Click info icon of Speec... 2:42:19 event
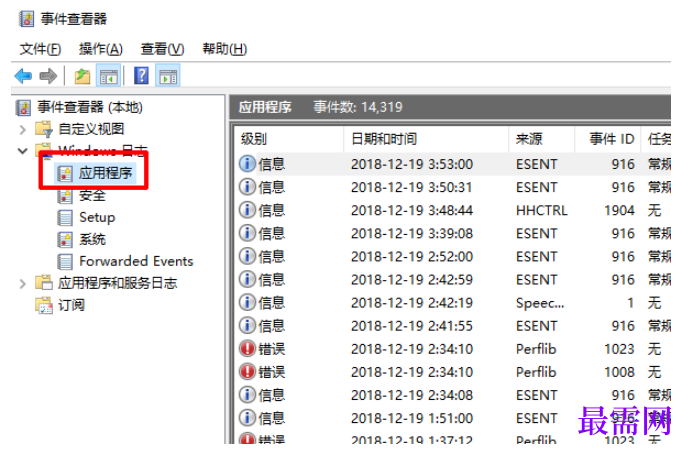690x452 pixels. point(247,302)
